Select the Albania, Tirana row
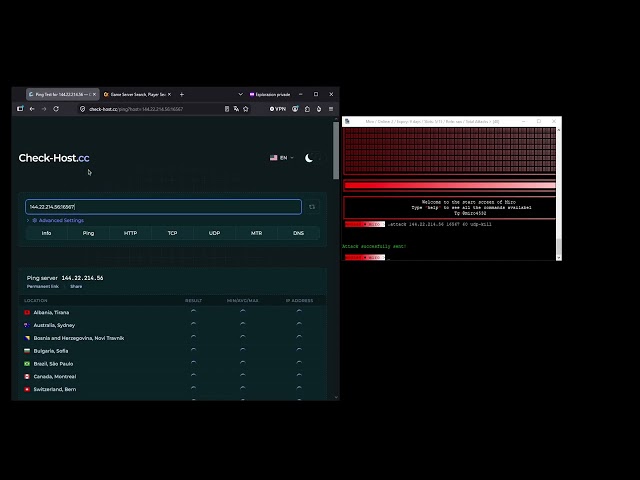 point(172,312)
